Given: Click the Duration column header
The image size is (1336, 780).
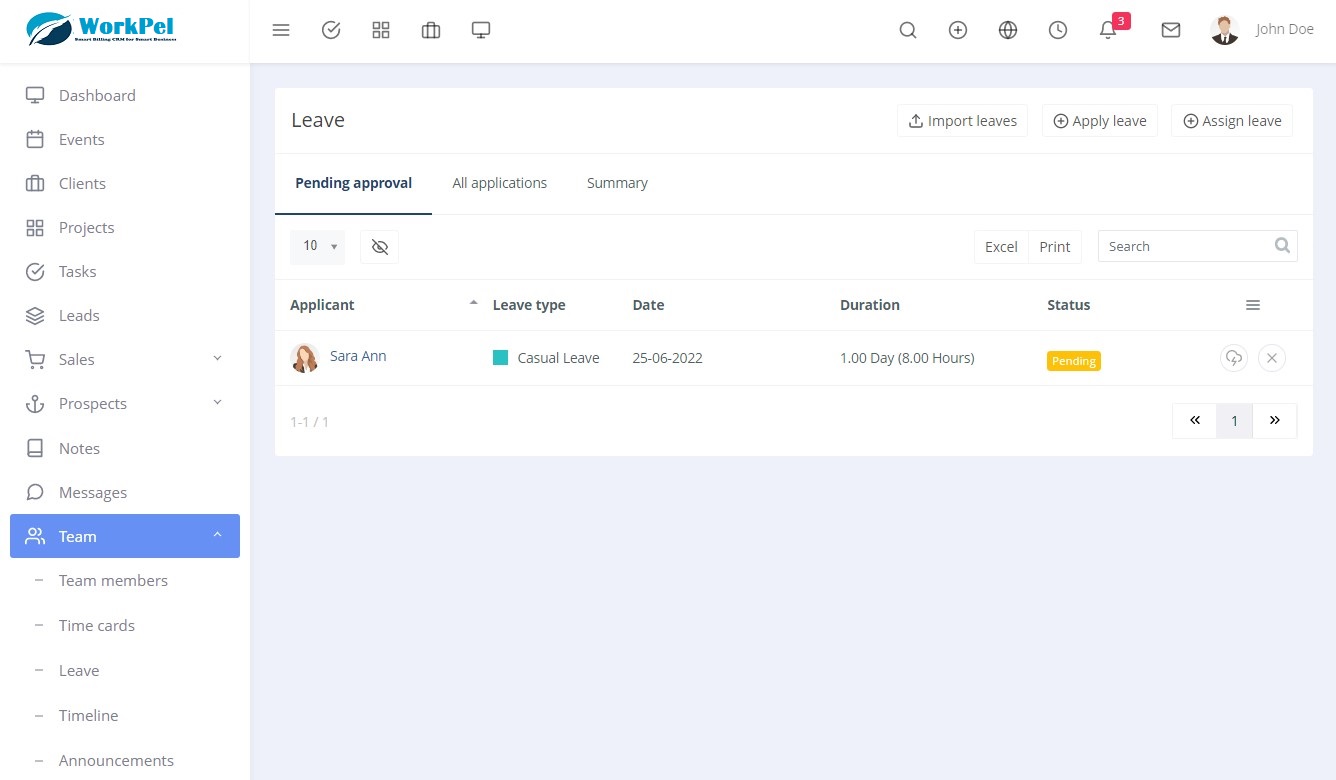Looking at the screenshot, I should 870,305.
